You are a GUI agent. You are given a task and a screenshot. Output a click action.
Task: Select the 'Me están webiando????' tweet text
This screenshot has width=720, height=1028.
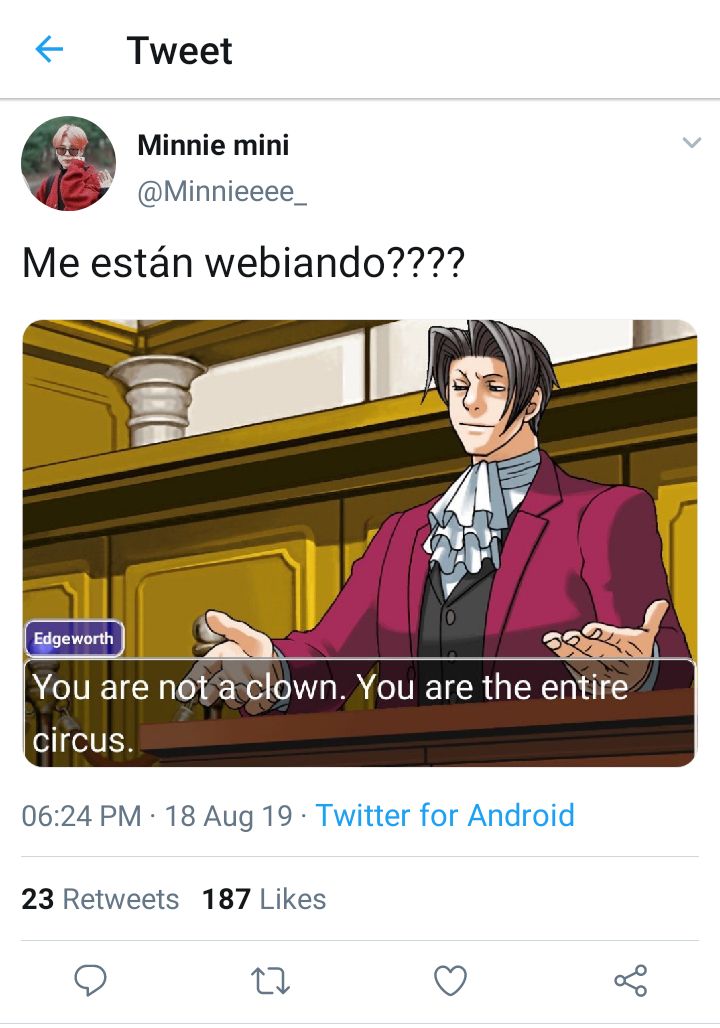(x=243, y=262)
